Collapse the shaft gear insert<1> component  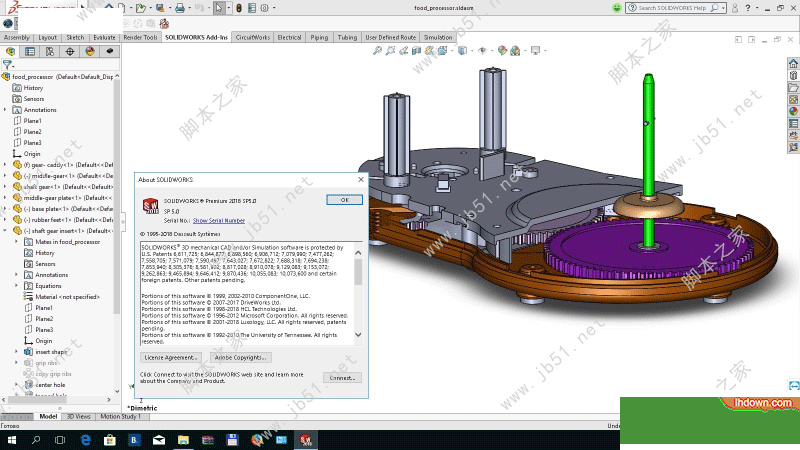pos(5,231)
